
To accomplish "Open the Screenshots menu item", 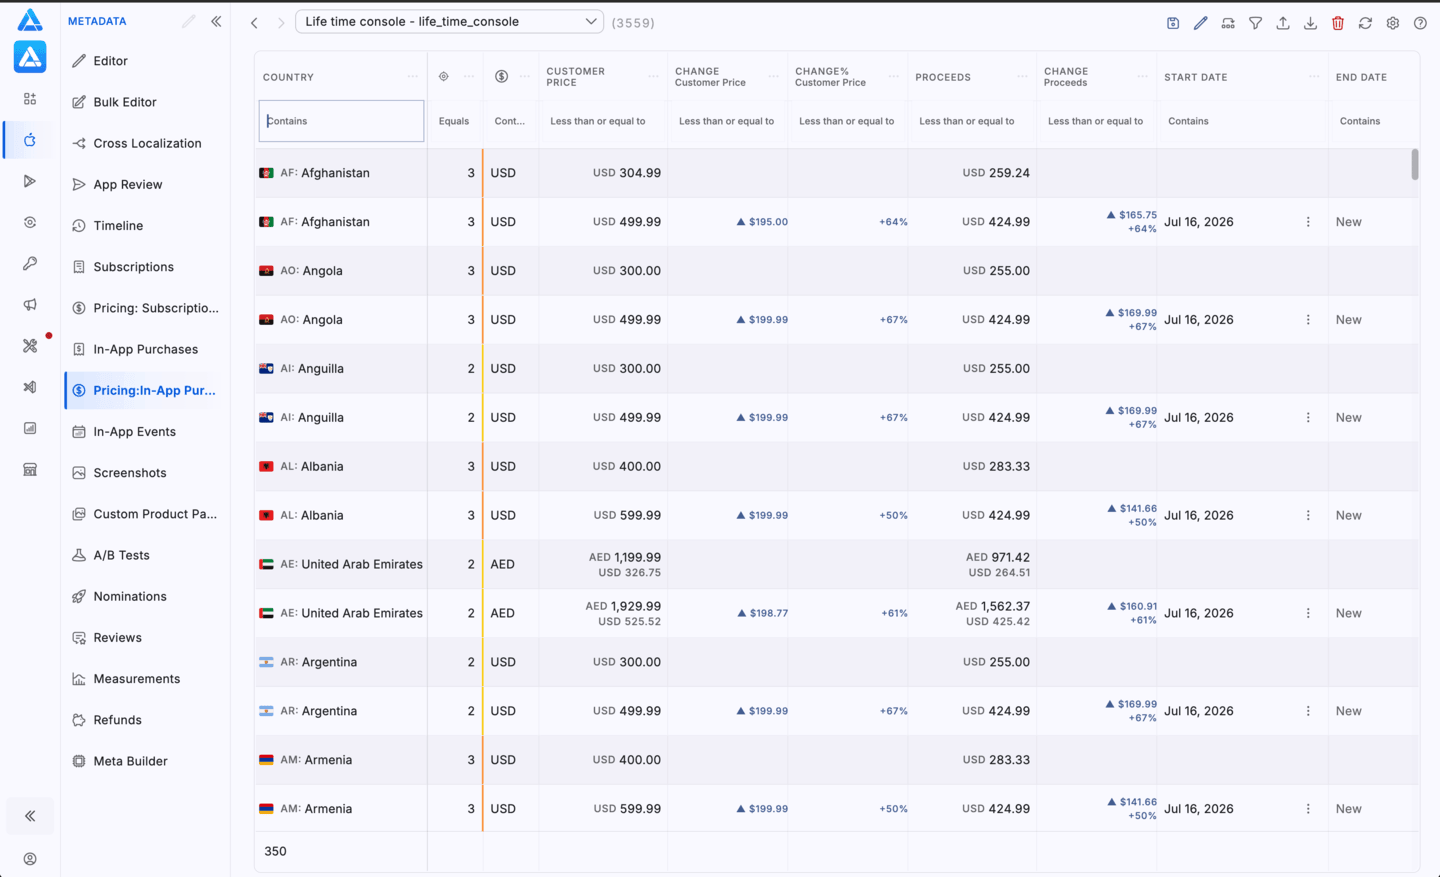I will point(129,473).
